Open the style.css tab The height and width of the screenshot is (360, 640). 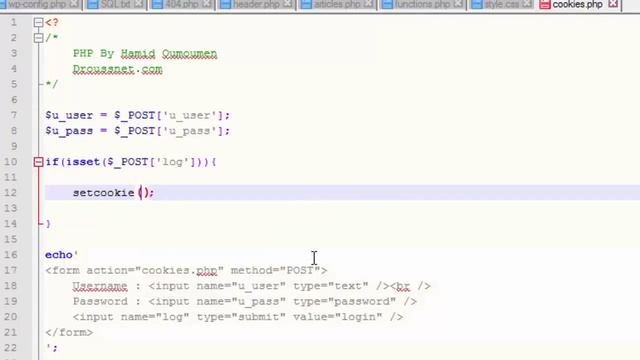pos(501,4)
